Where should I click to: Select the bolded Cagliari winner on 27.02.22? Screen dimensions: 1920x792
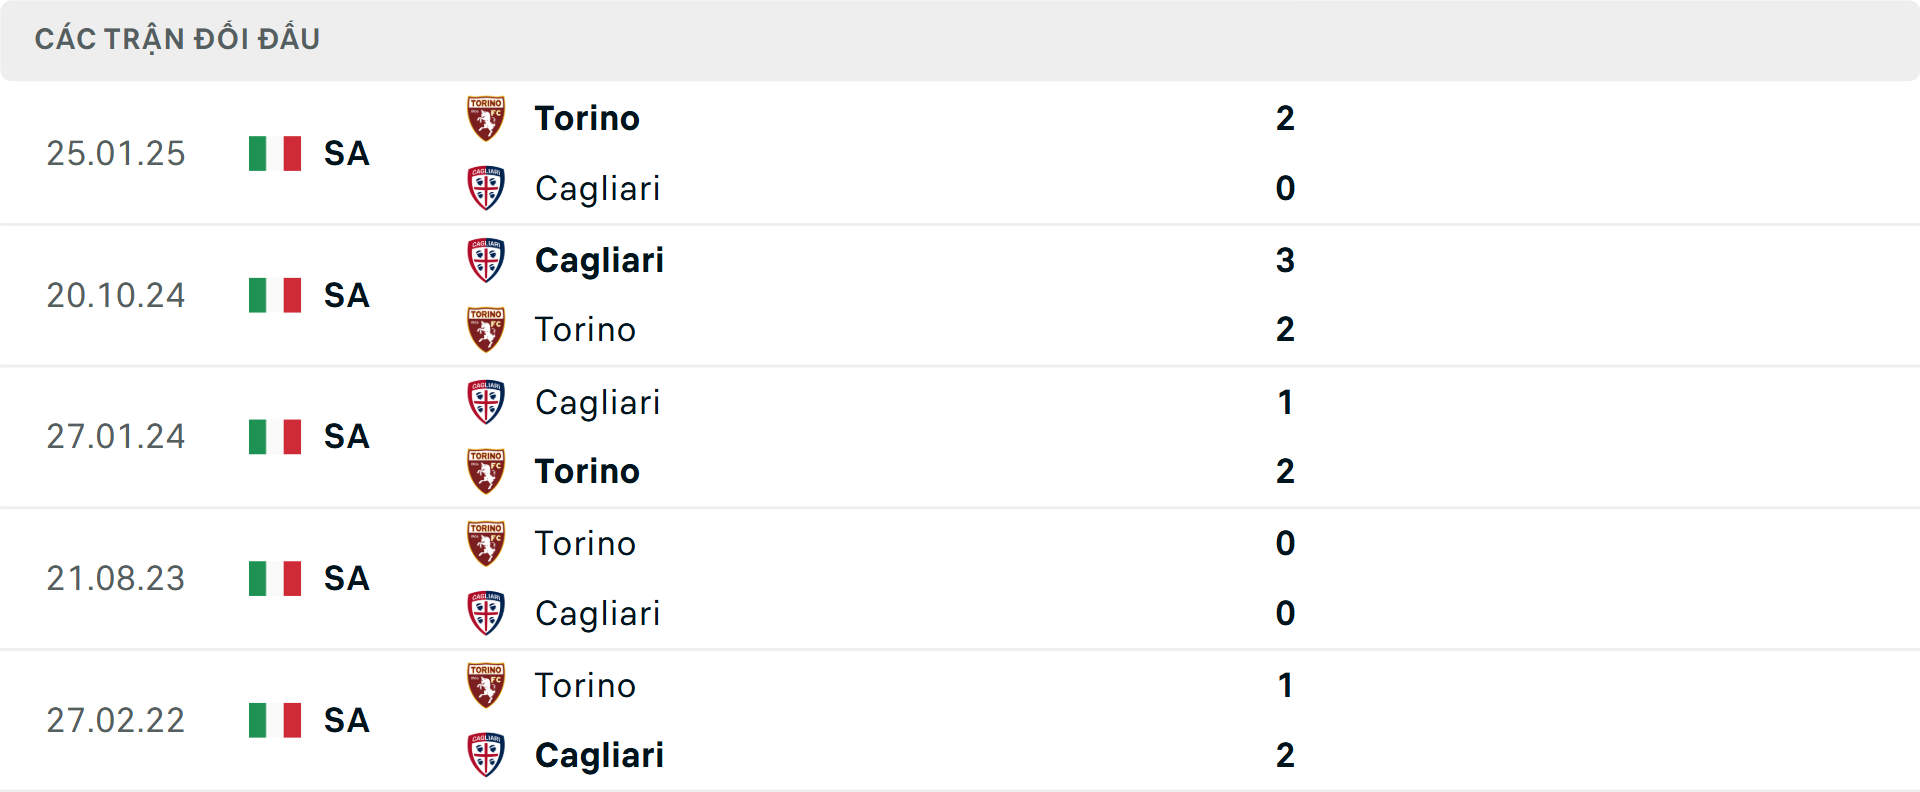pyautogui.click(x=599, y=755)
